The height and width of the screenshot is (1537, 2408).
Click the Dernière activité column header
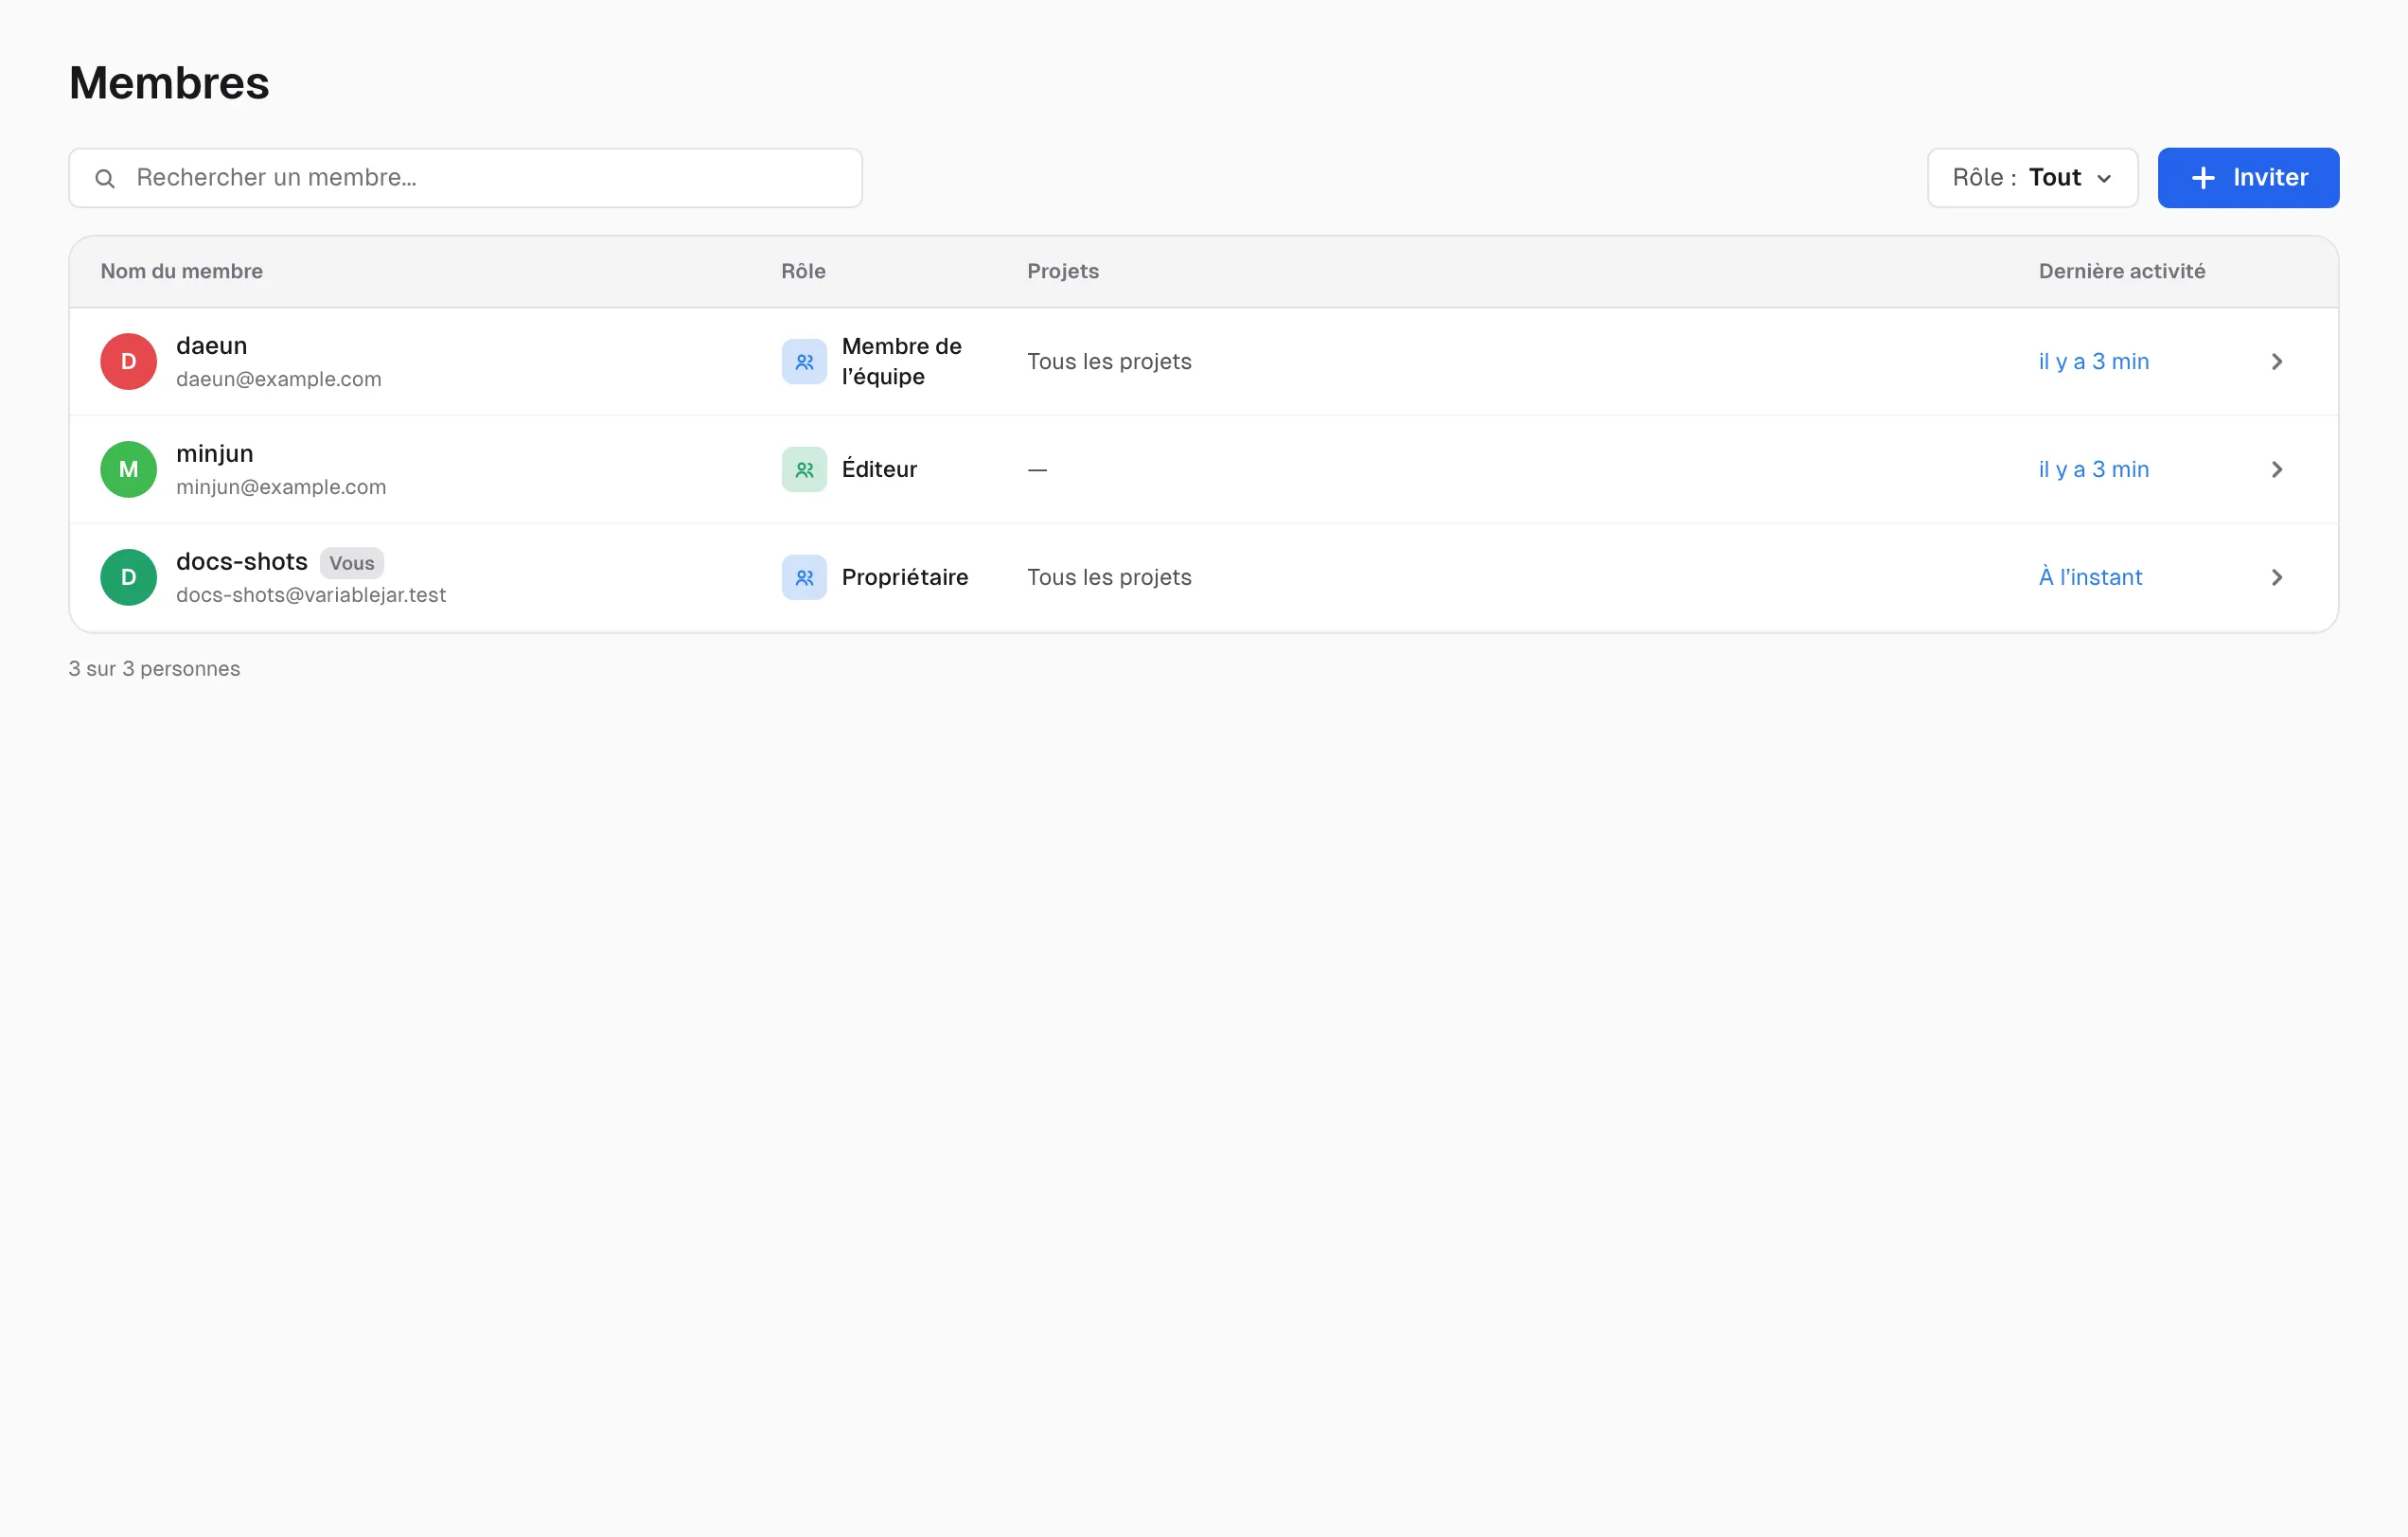pos(2121,271)
